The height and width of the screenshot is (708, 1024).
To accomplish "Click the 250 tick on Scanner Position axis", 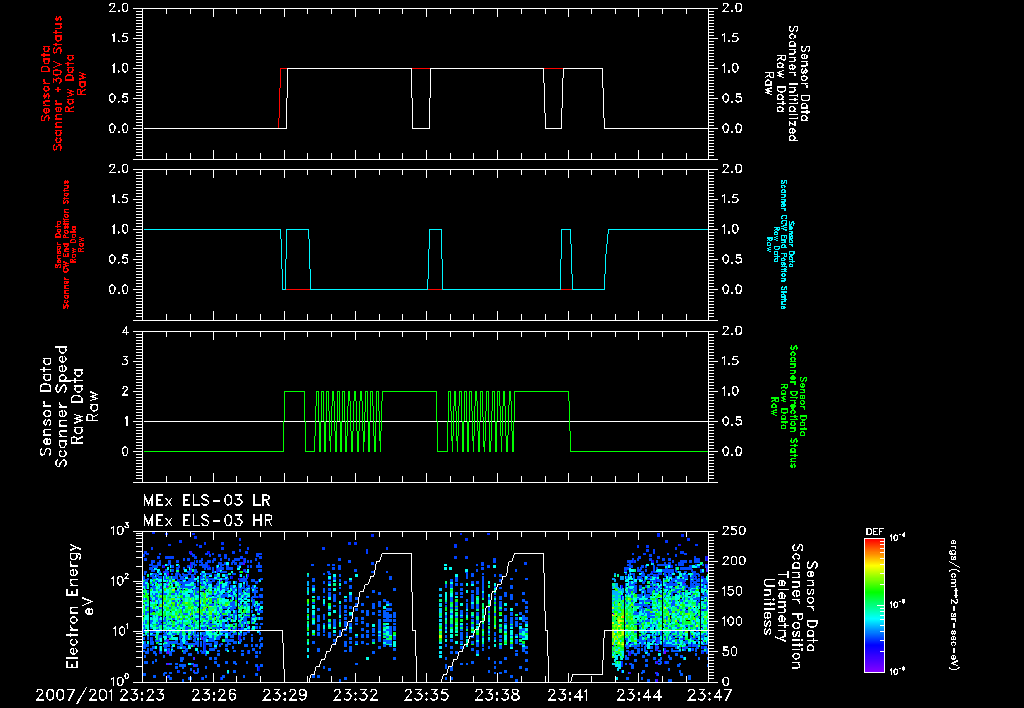I will tap(730, 531).
